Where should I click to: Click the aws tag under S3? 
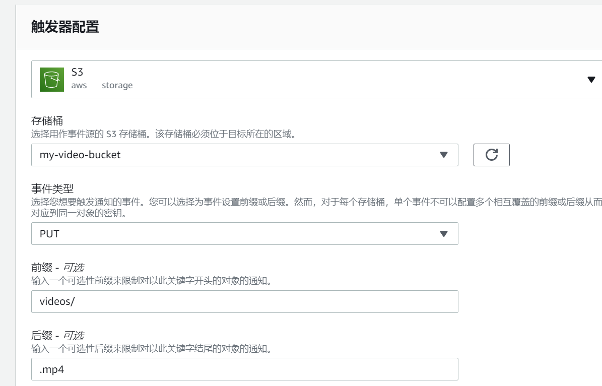[79, 85]
